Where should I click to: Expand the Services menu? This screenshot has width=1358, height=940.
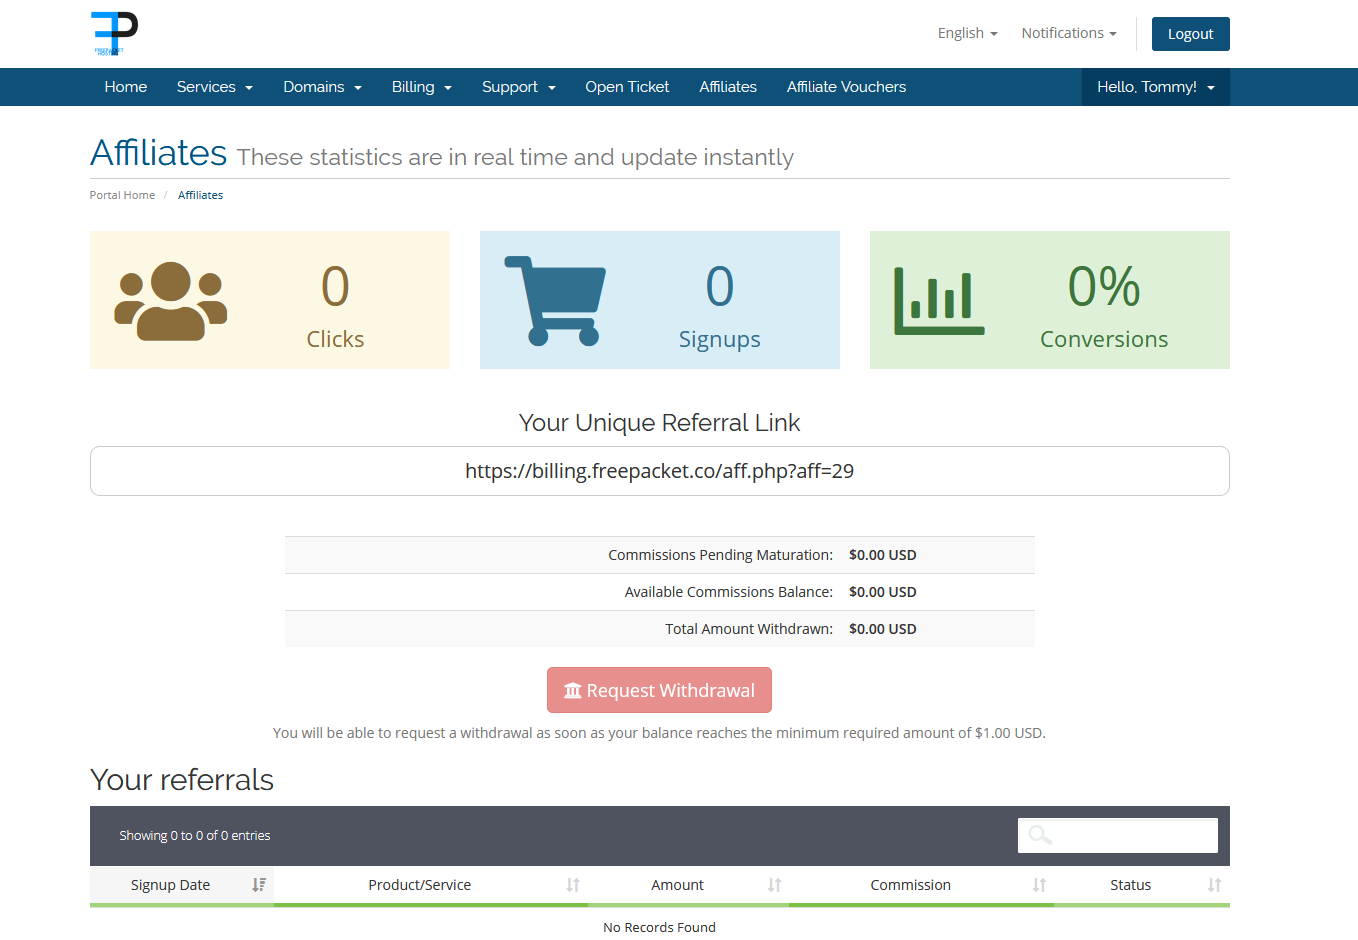(x=214, y=87)
